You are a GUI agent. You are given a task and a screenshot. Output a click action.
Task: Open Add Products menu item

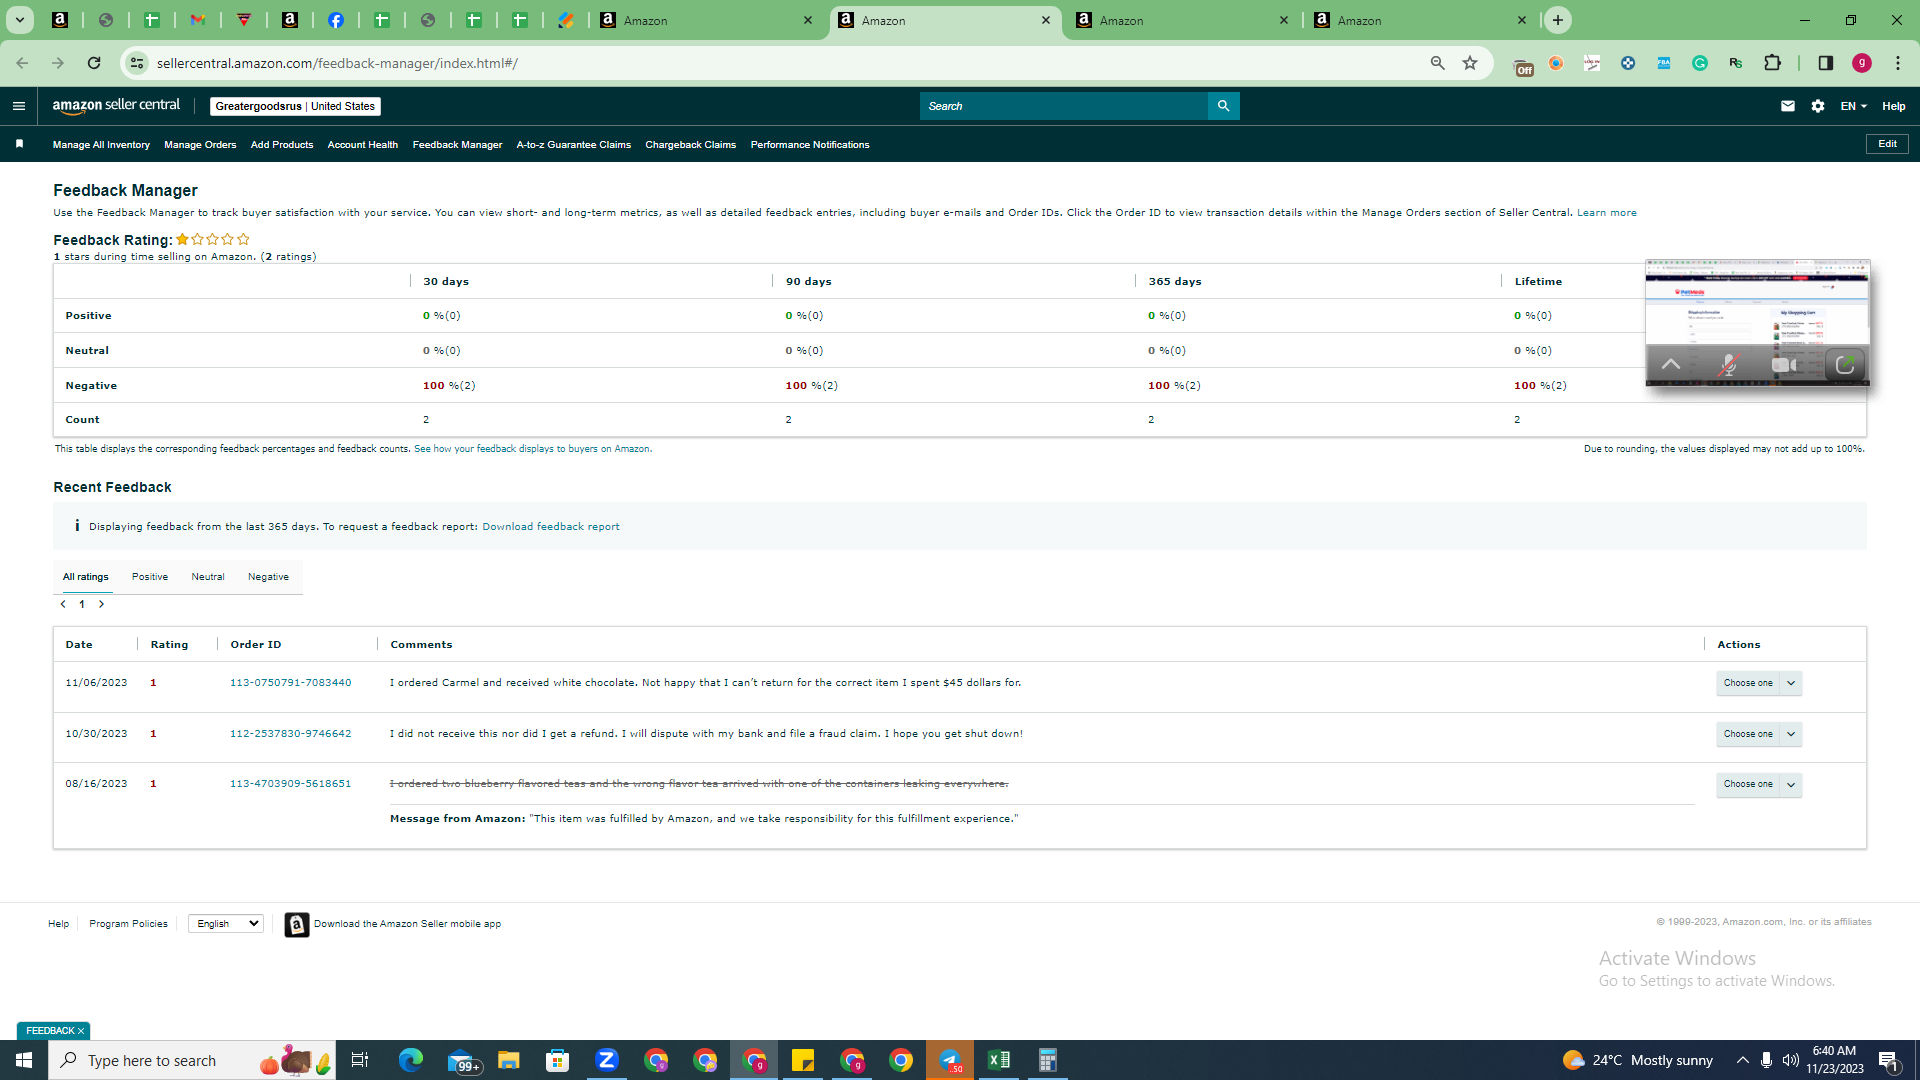282,145
